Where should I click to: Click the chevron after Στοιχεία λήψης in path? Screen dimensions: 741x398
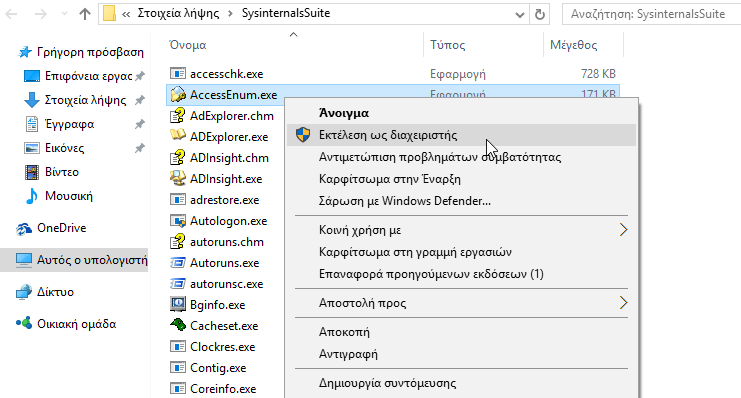pos(231,14)
